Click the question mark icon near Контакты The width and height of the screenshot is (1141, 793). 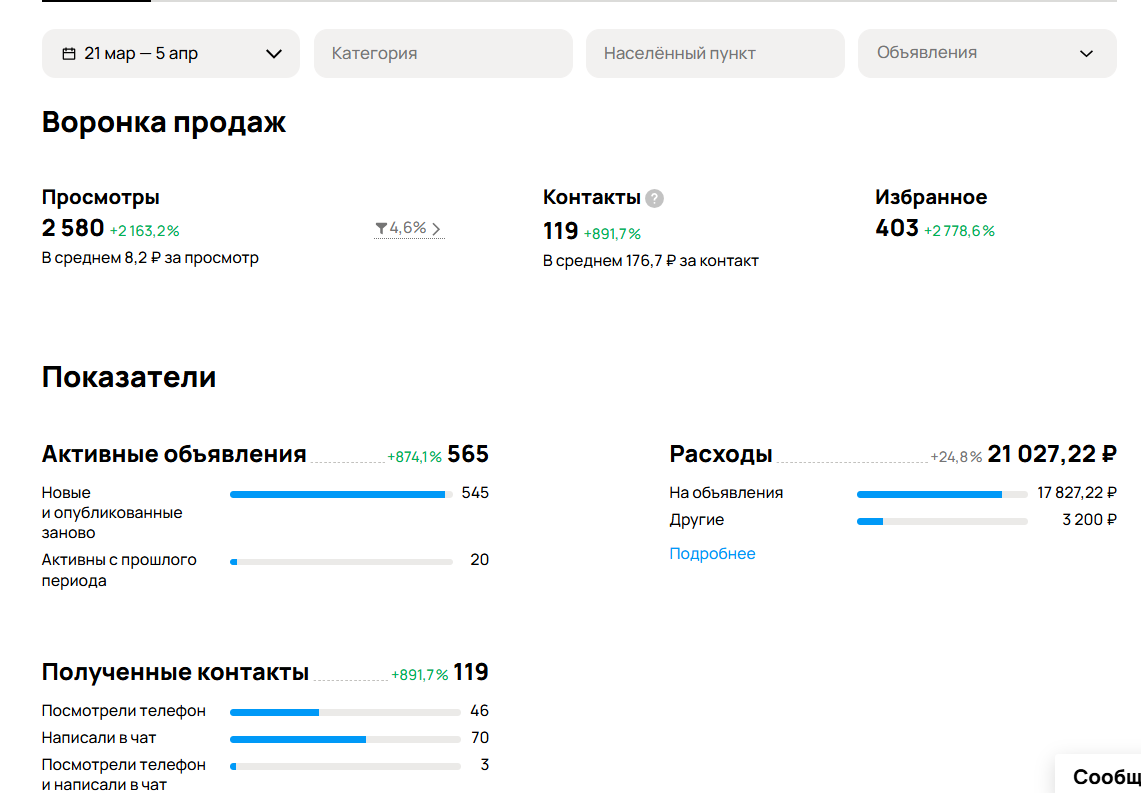click(654, 198)
